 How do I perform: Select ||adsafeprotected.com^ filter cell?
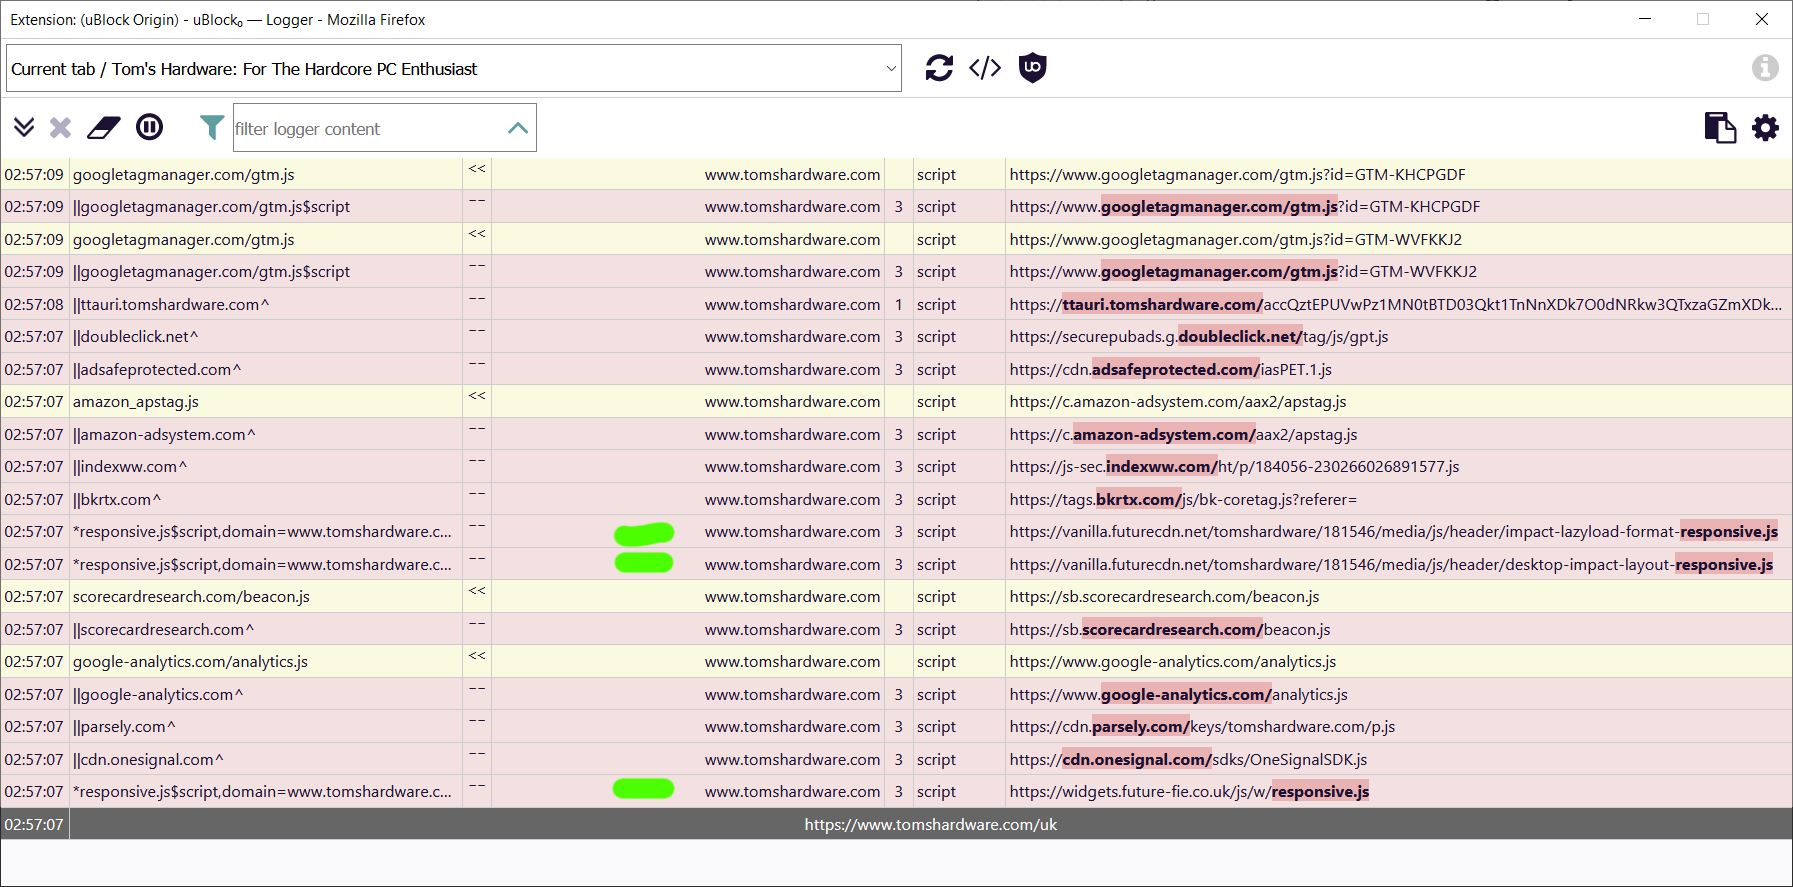click(266, 370)
